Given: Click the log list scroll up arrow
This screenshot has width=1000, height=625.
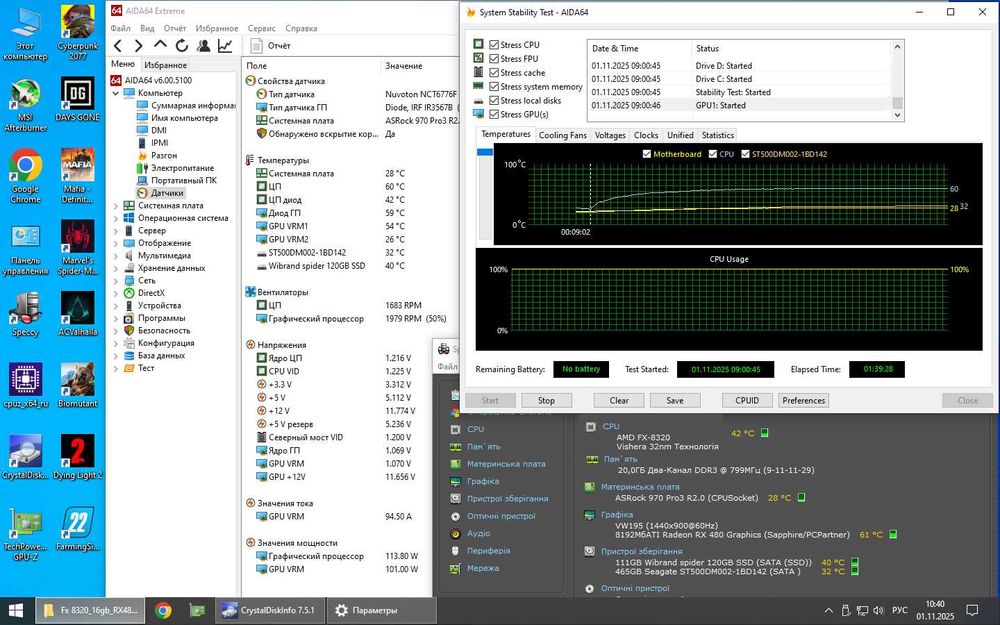Looking at the screenshot, I should tap(897, 47).
